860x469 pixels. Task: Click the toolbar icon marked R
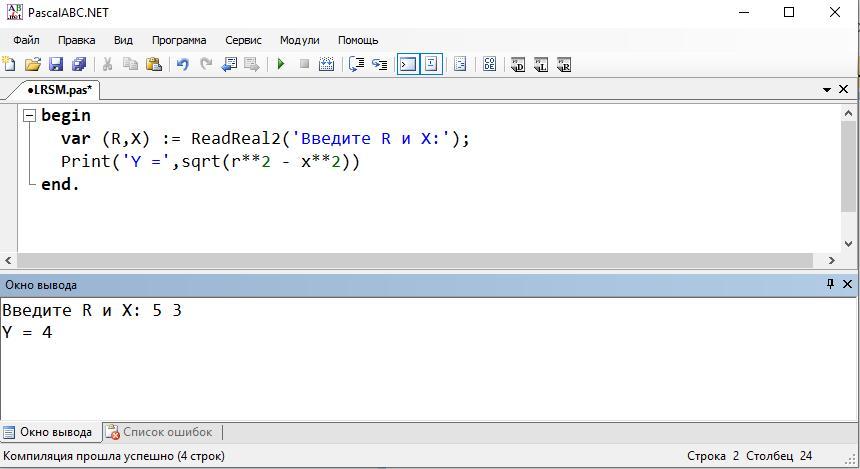(x=564, y=64)
